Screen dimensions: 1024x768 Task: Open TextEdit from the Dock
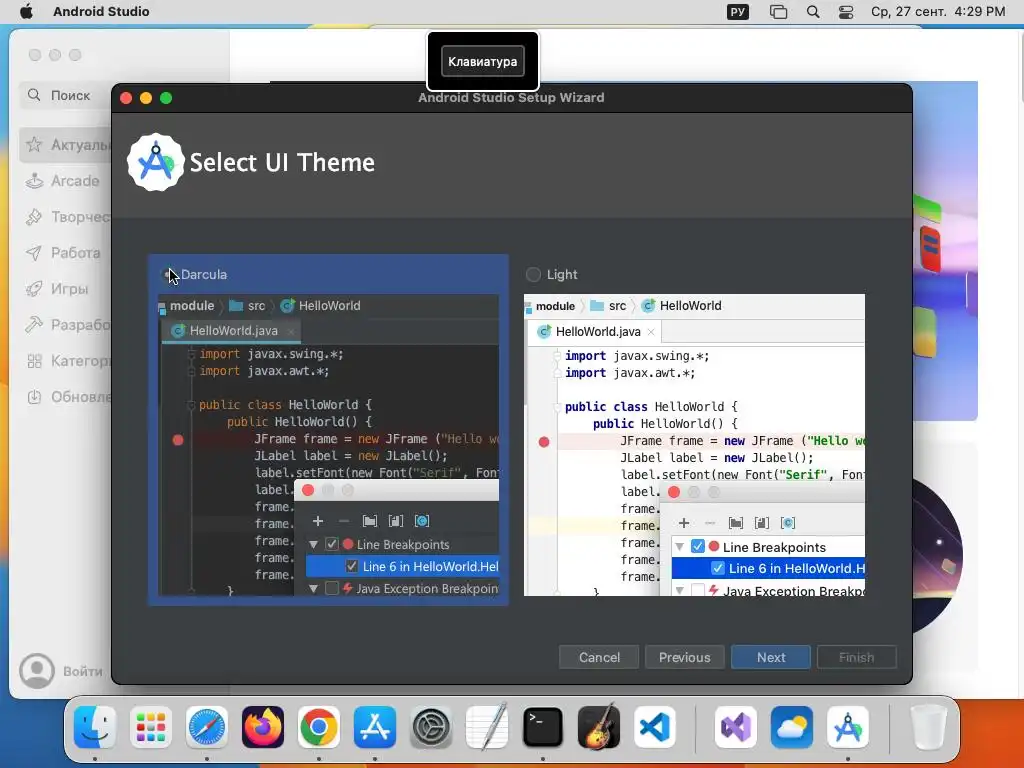(x=487, y=727)
